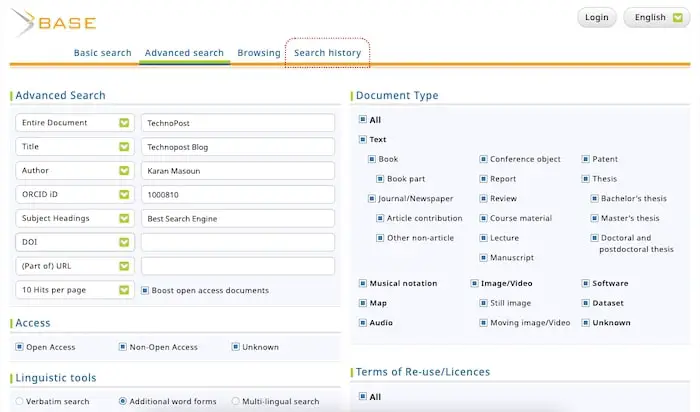
Task: Toggle the Still image checkbox
Action: (x=483, y=303)
